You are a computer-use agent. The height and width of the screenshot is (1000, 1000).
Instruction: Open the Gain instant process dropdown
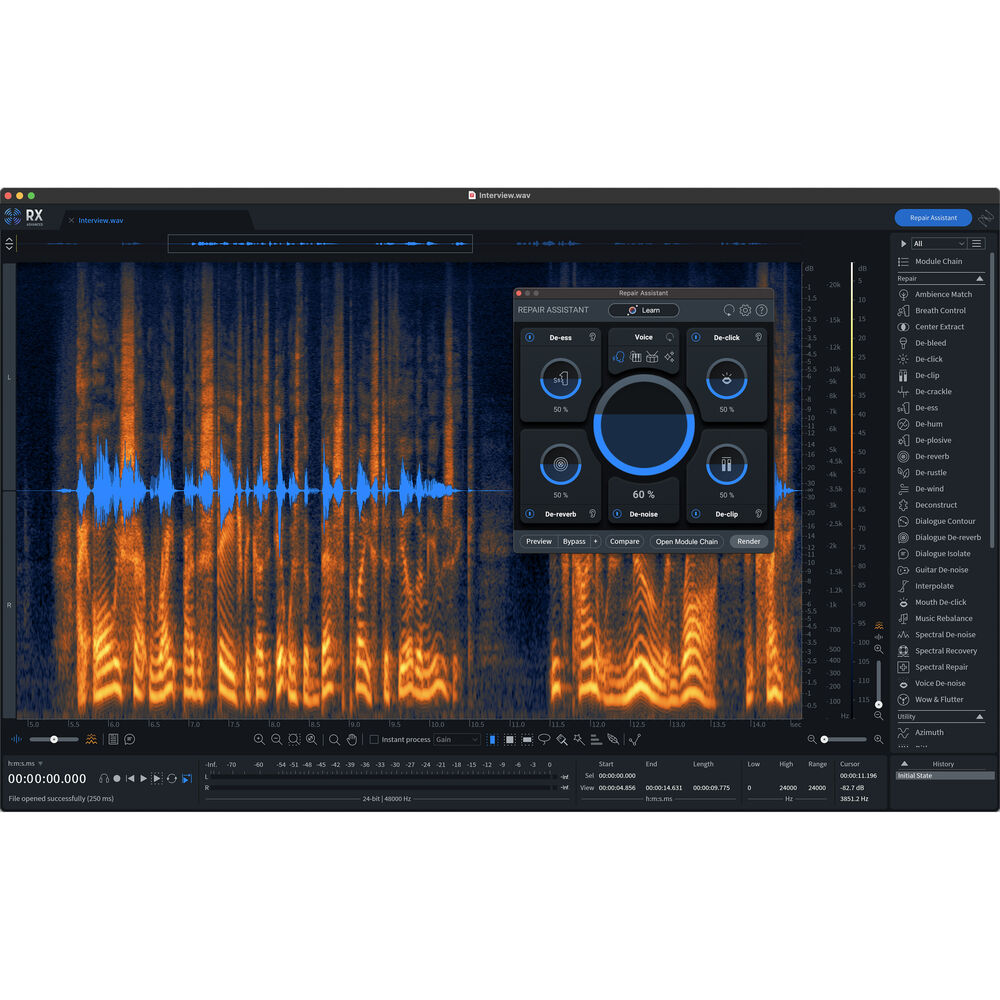[x=457, y=740]
